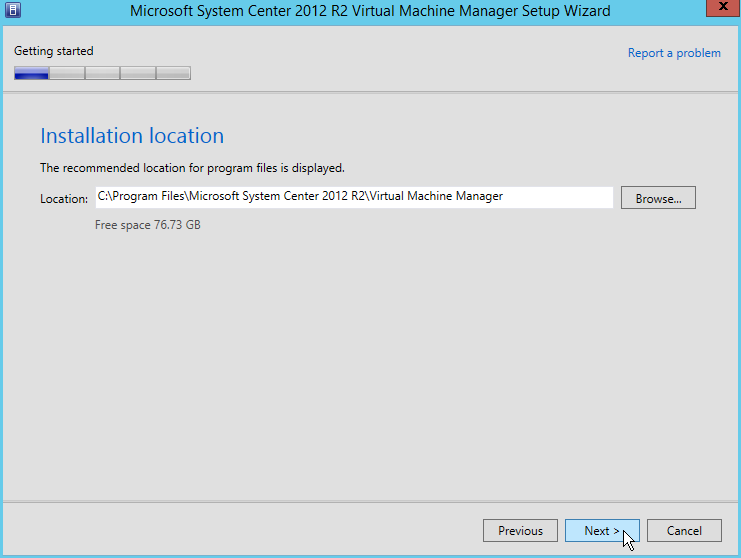Click the fourth progress bar segment
The width and height of the screenshot is (741, 558).
point(137,73)
